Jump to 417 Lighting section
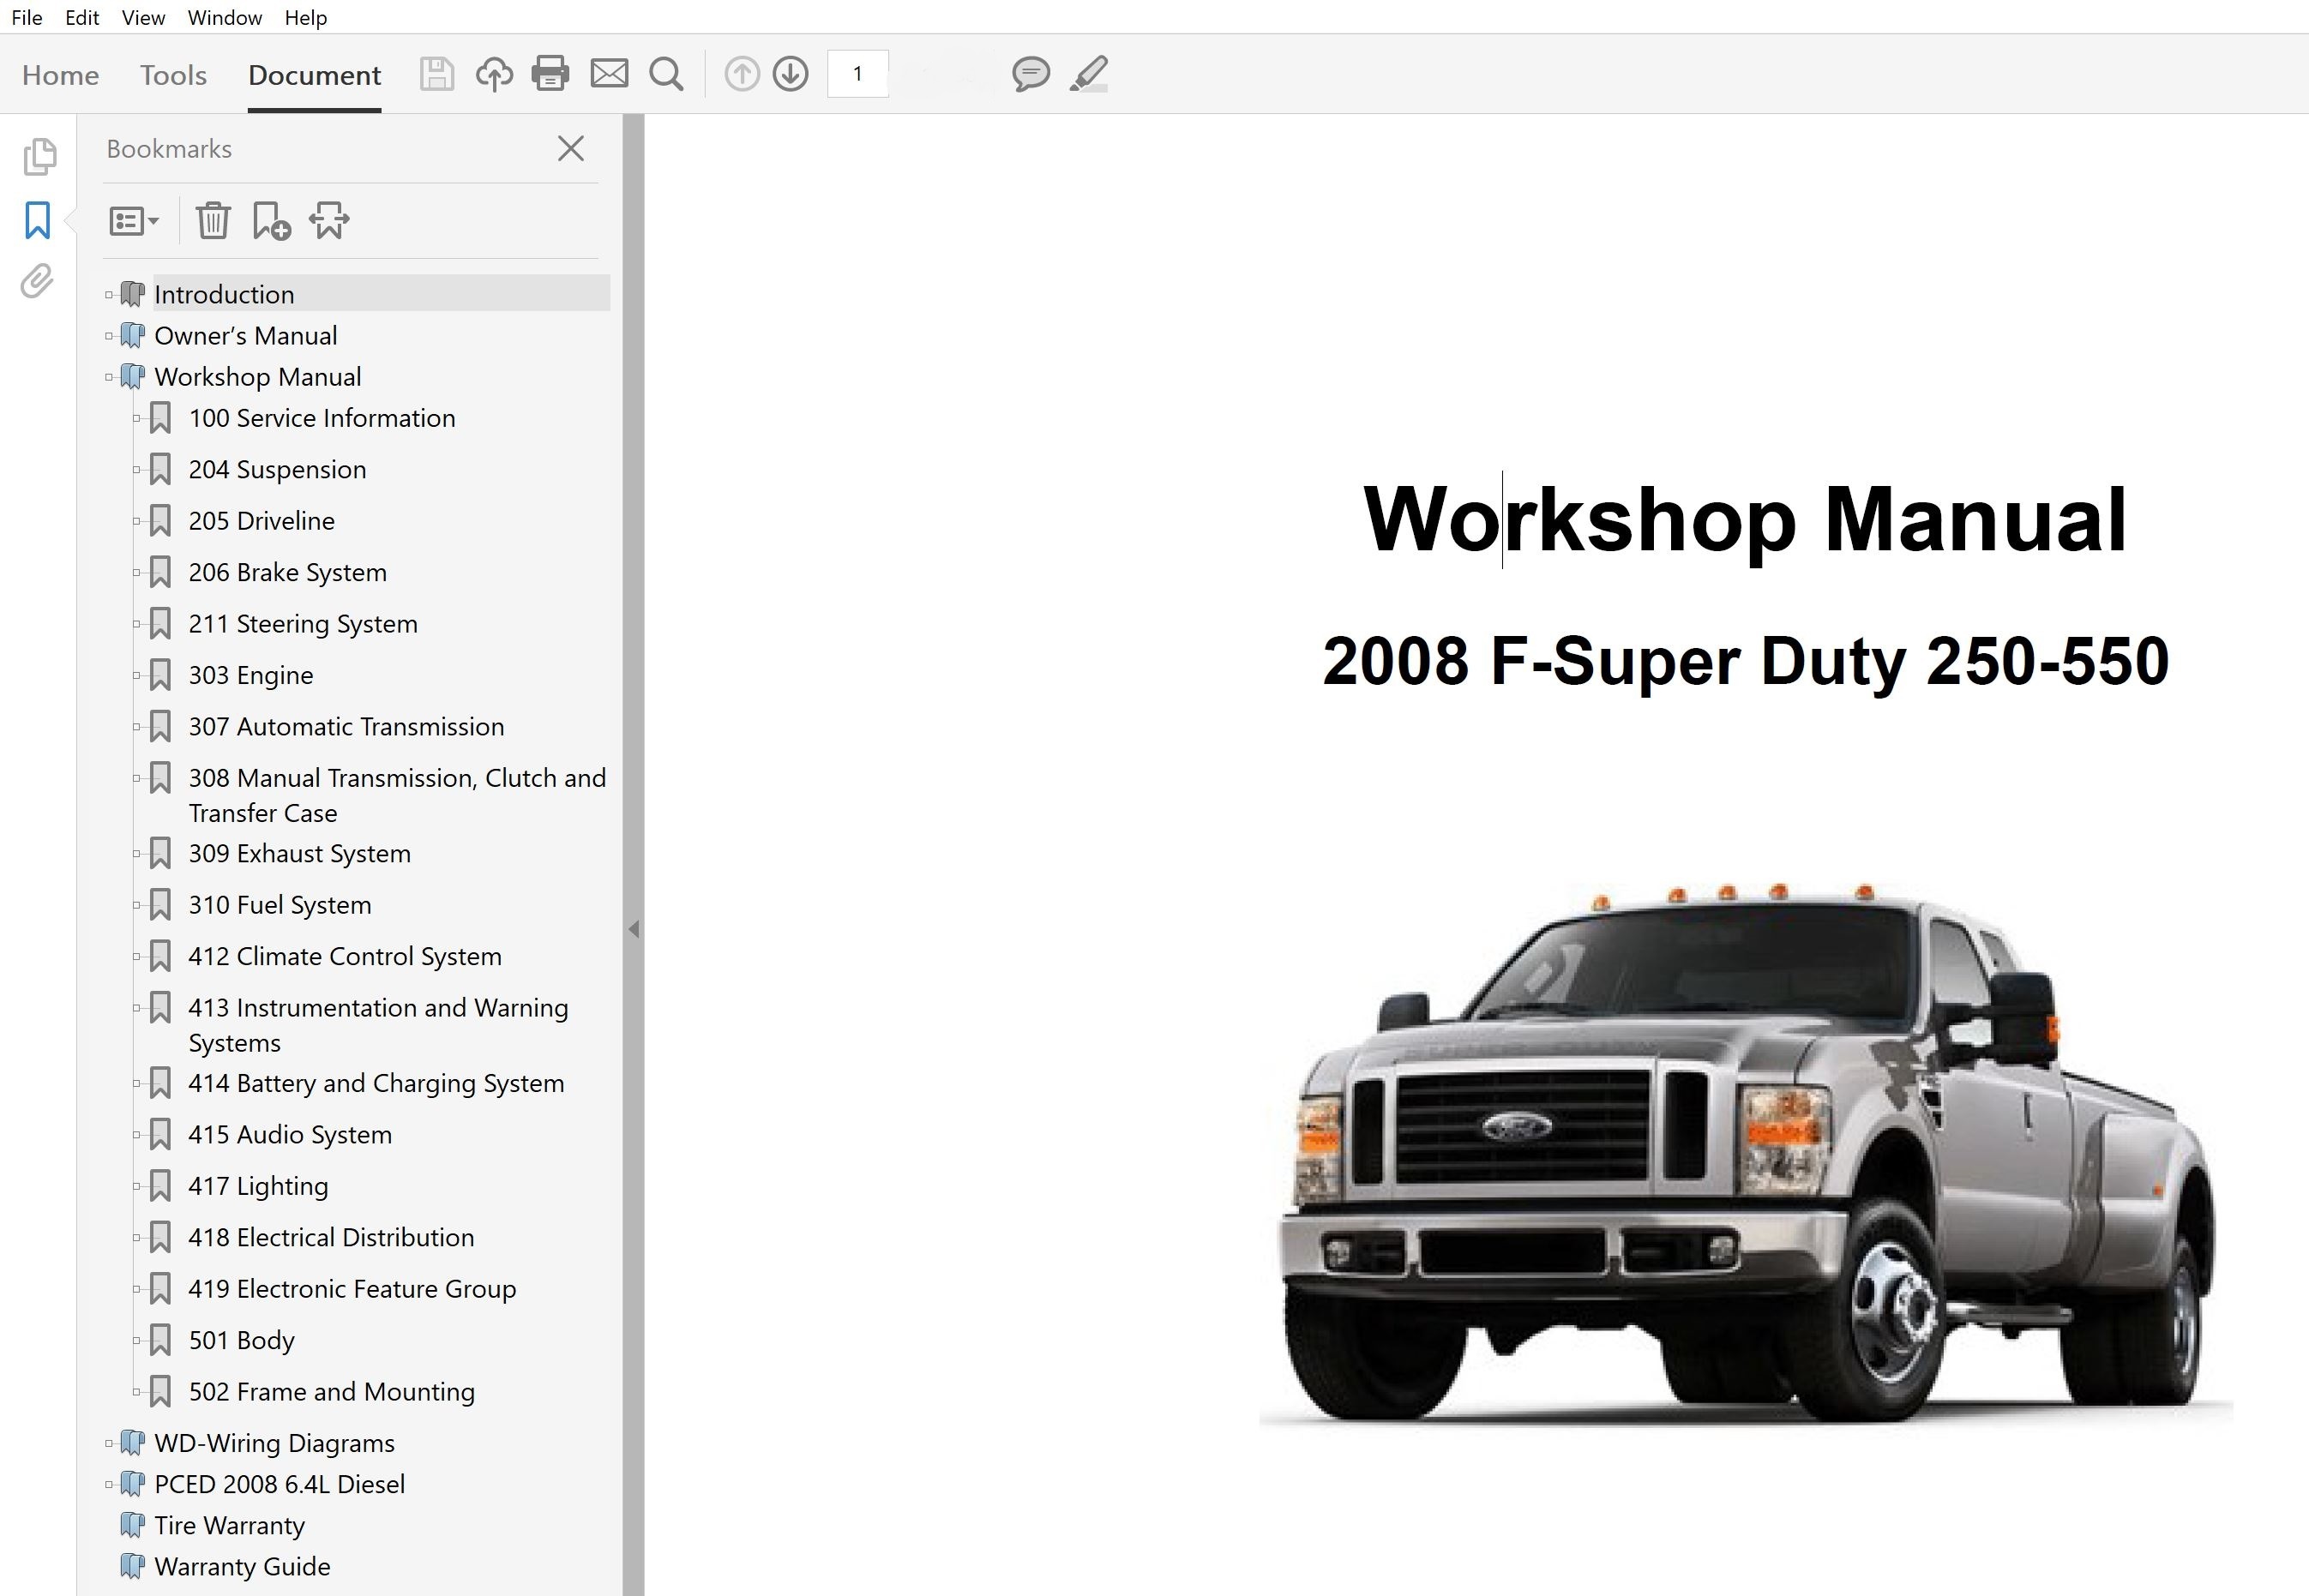 pyautogui.click(x=258, y=1186)
